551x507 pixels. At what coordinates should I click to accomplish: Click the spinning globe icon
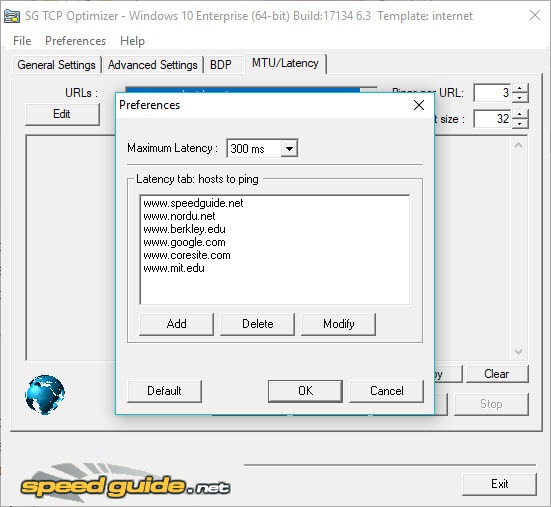tap(45, 395)
